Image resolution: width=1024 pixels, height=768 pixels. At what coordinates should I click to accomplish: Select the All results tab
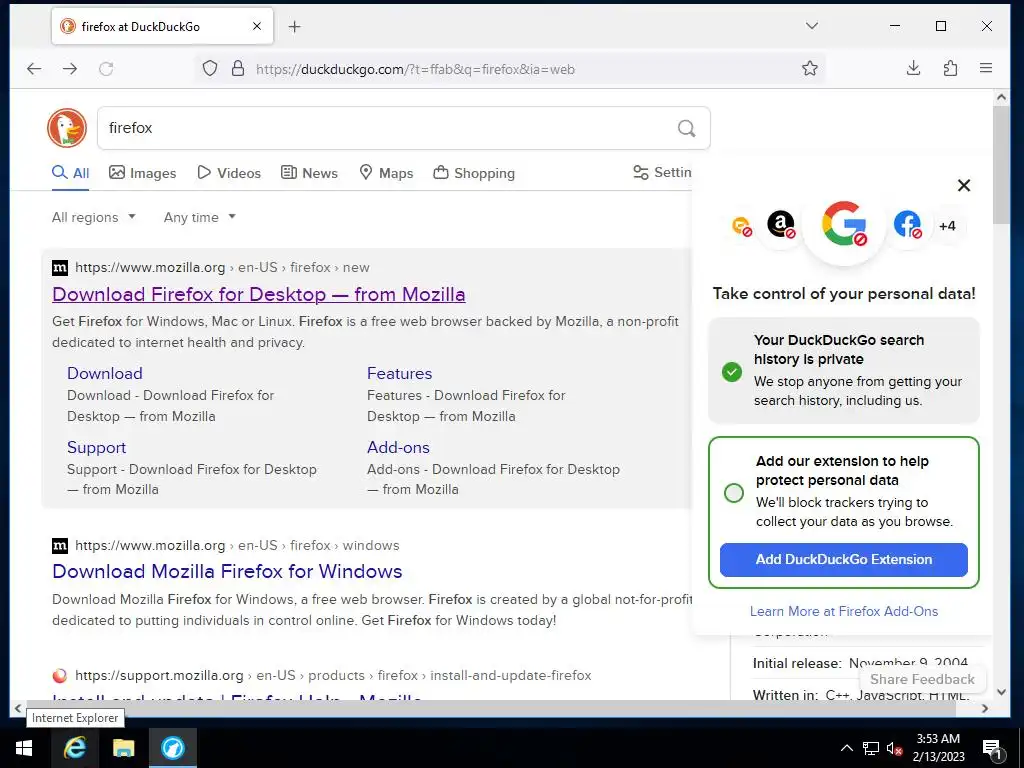click(x=71, y=173)
